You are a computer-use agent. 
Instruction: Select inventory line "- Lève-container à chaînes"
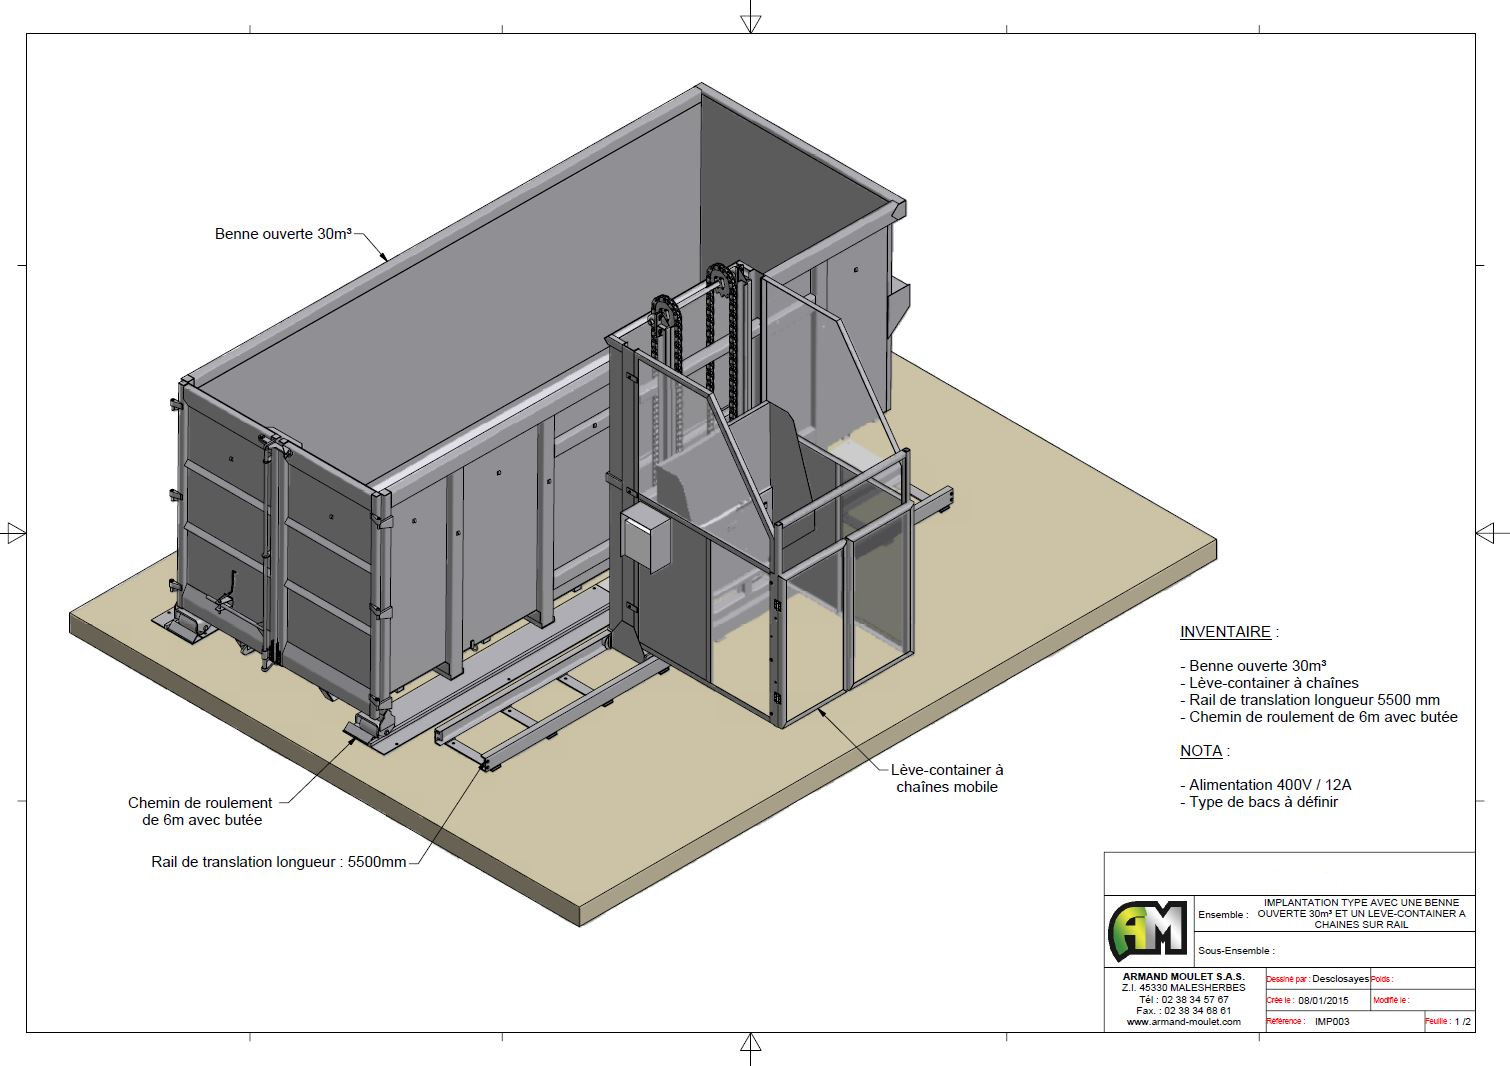pos(1269,683)
